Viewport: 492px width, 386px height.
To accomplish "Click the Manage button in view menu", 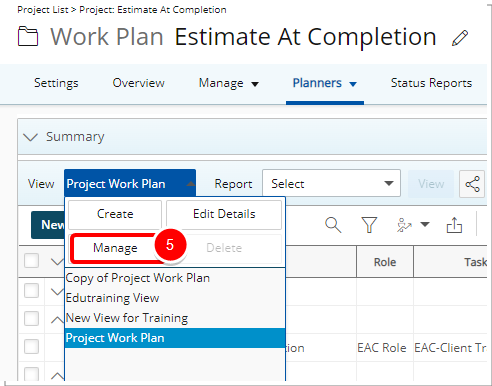I will pos(115,248).
